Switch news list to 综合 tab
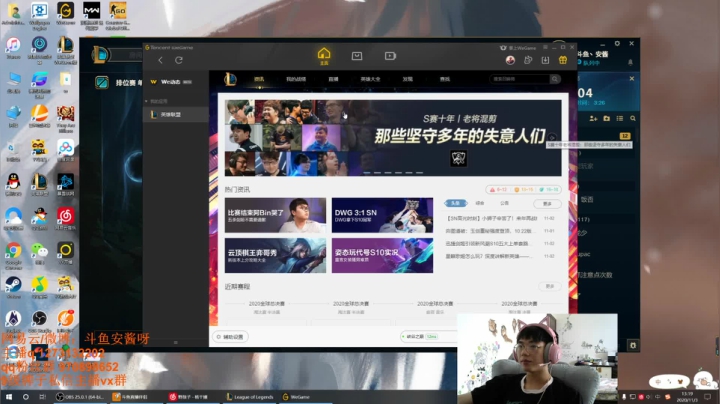 480,203
